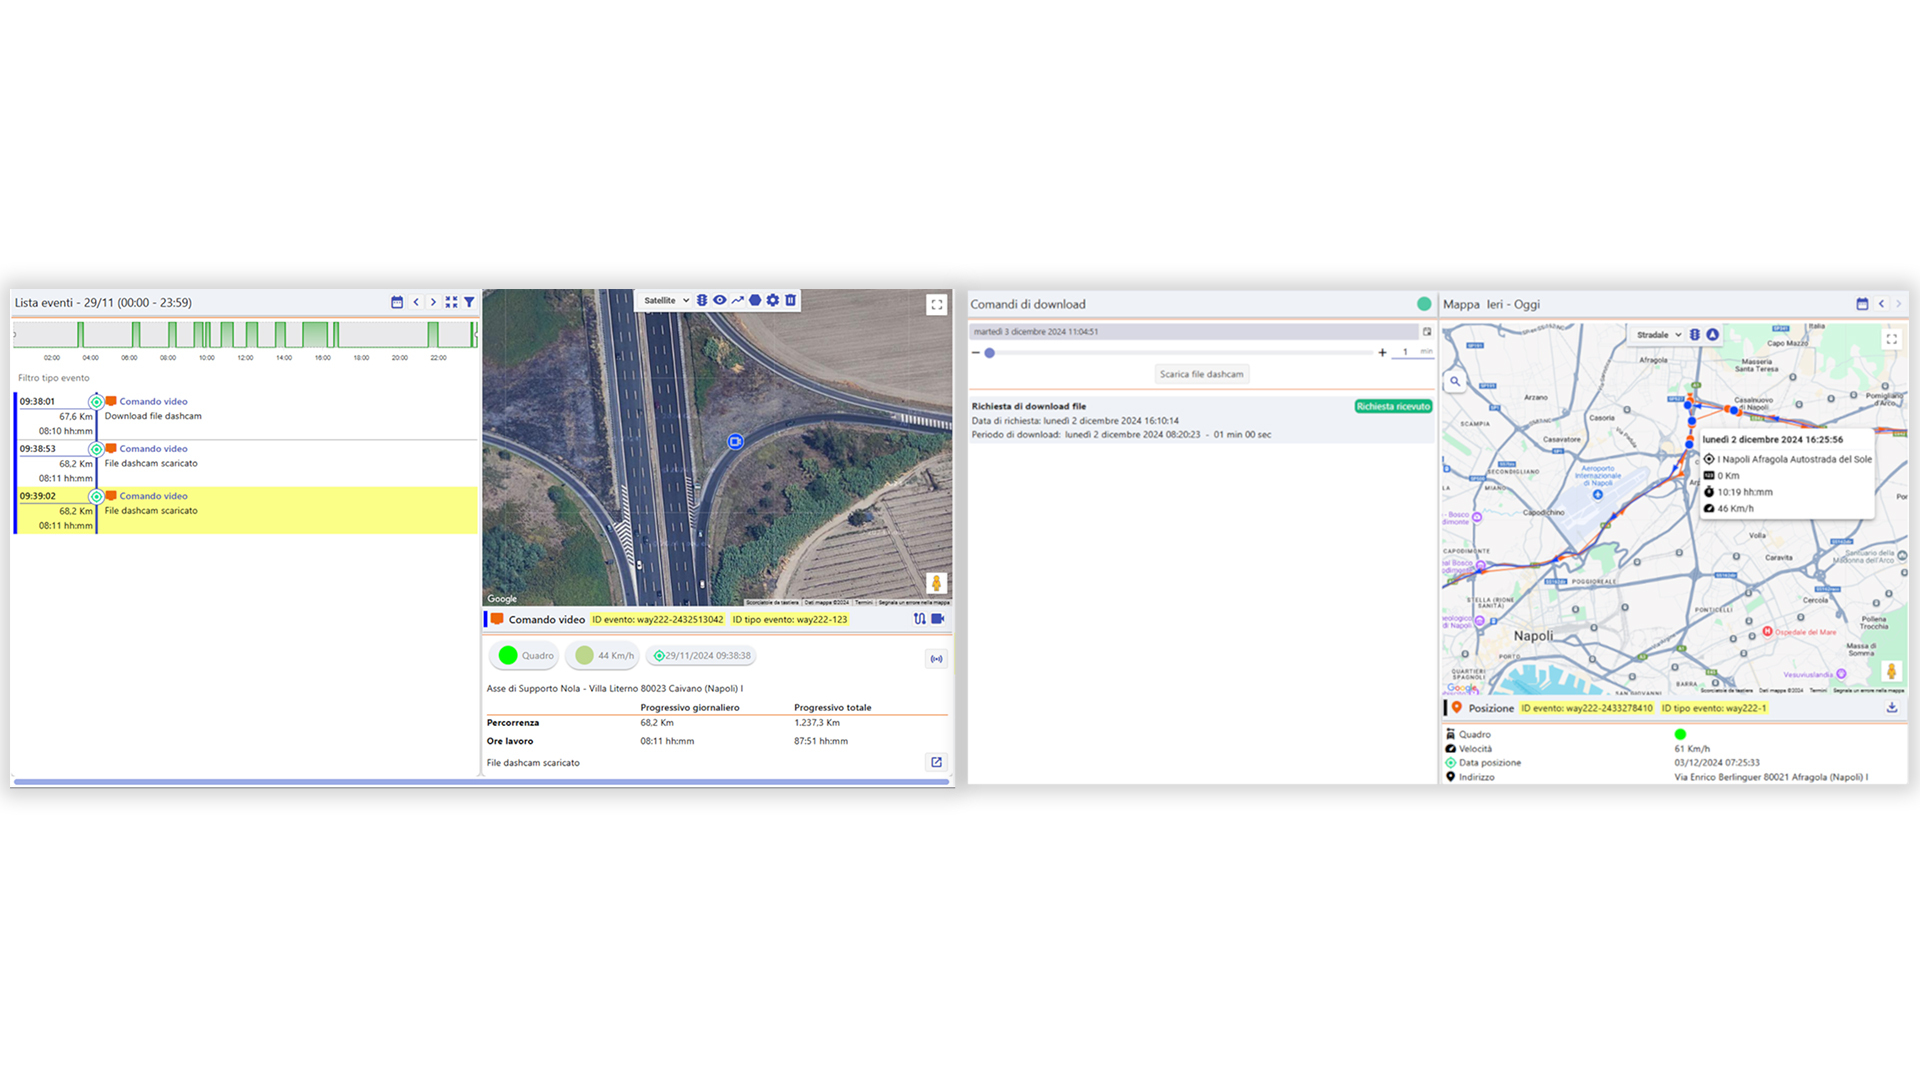Screen dimensions: 1920x1080
Task: Open the Stradale map type dropdown
Action: tap(1659, 335)
